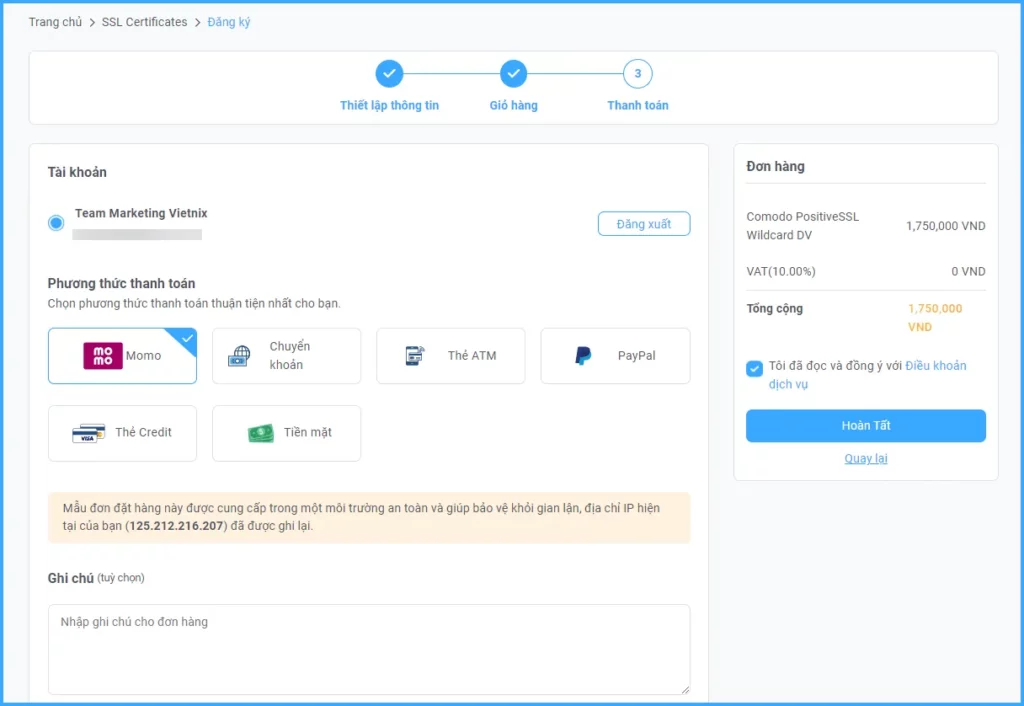Select the Momo logo icon
The image size is (1024, 706).
(x=103, y=356)
